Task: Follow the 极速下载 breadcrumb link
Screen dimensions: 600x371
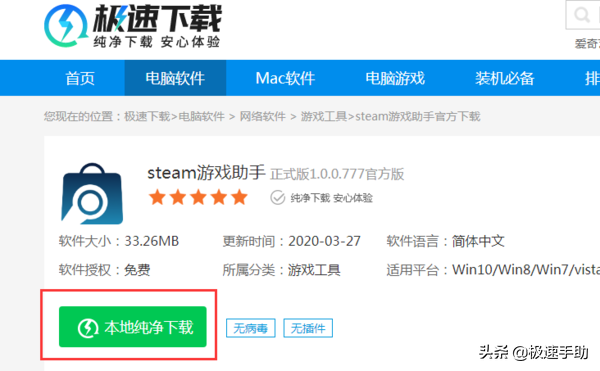Action: [147, 116]
